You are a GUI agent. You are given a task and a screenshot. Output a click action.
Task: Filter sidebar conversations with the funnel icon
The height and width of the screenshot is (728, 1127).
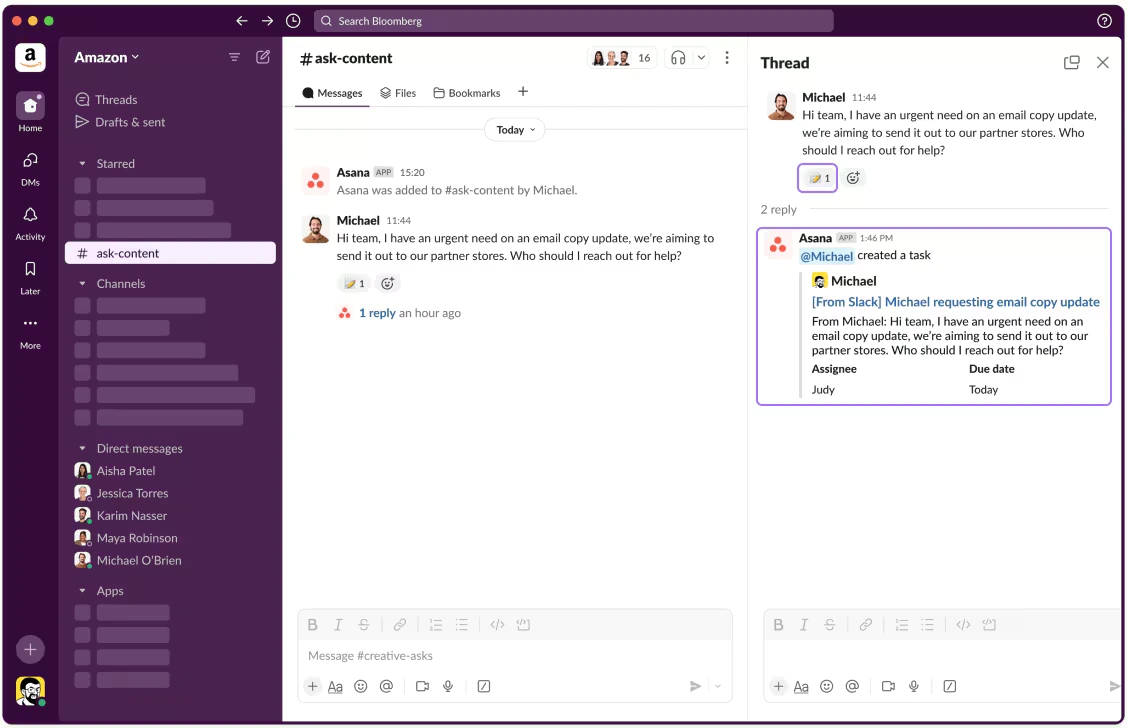click(x=233, y=57)
